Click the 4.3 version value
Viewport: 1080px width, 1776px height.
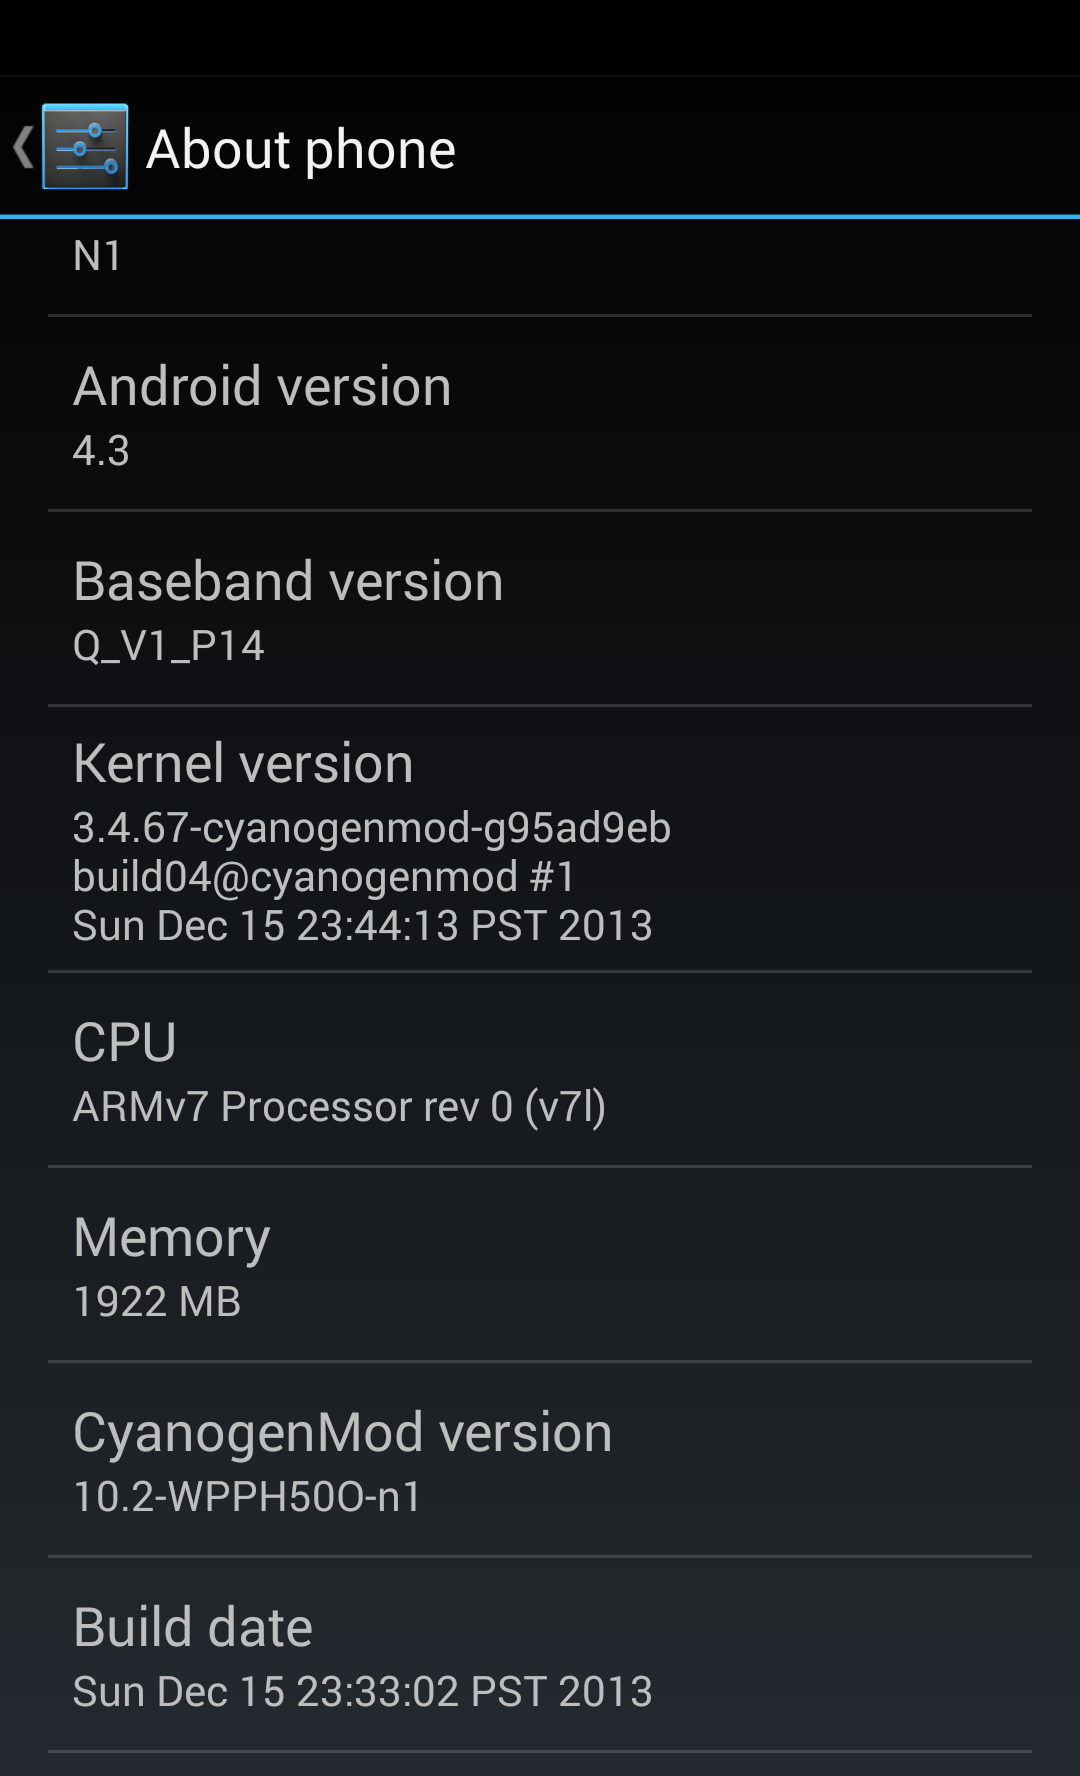[101, 451]
